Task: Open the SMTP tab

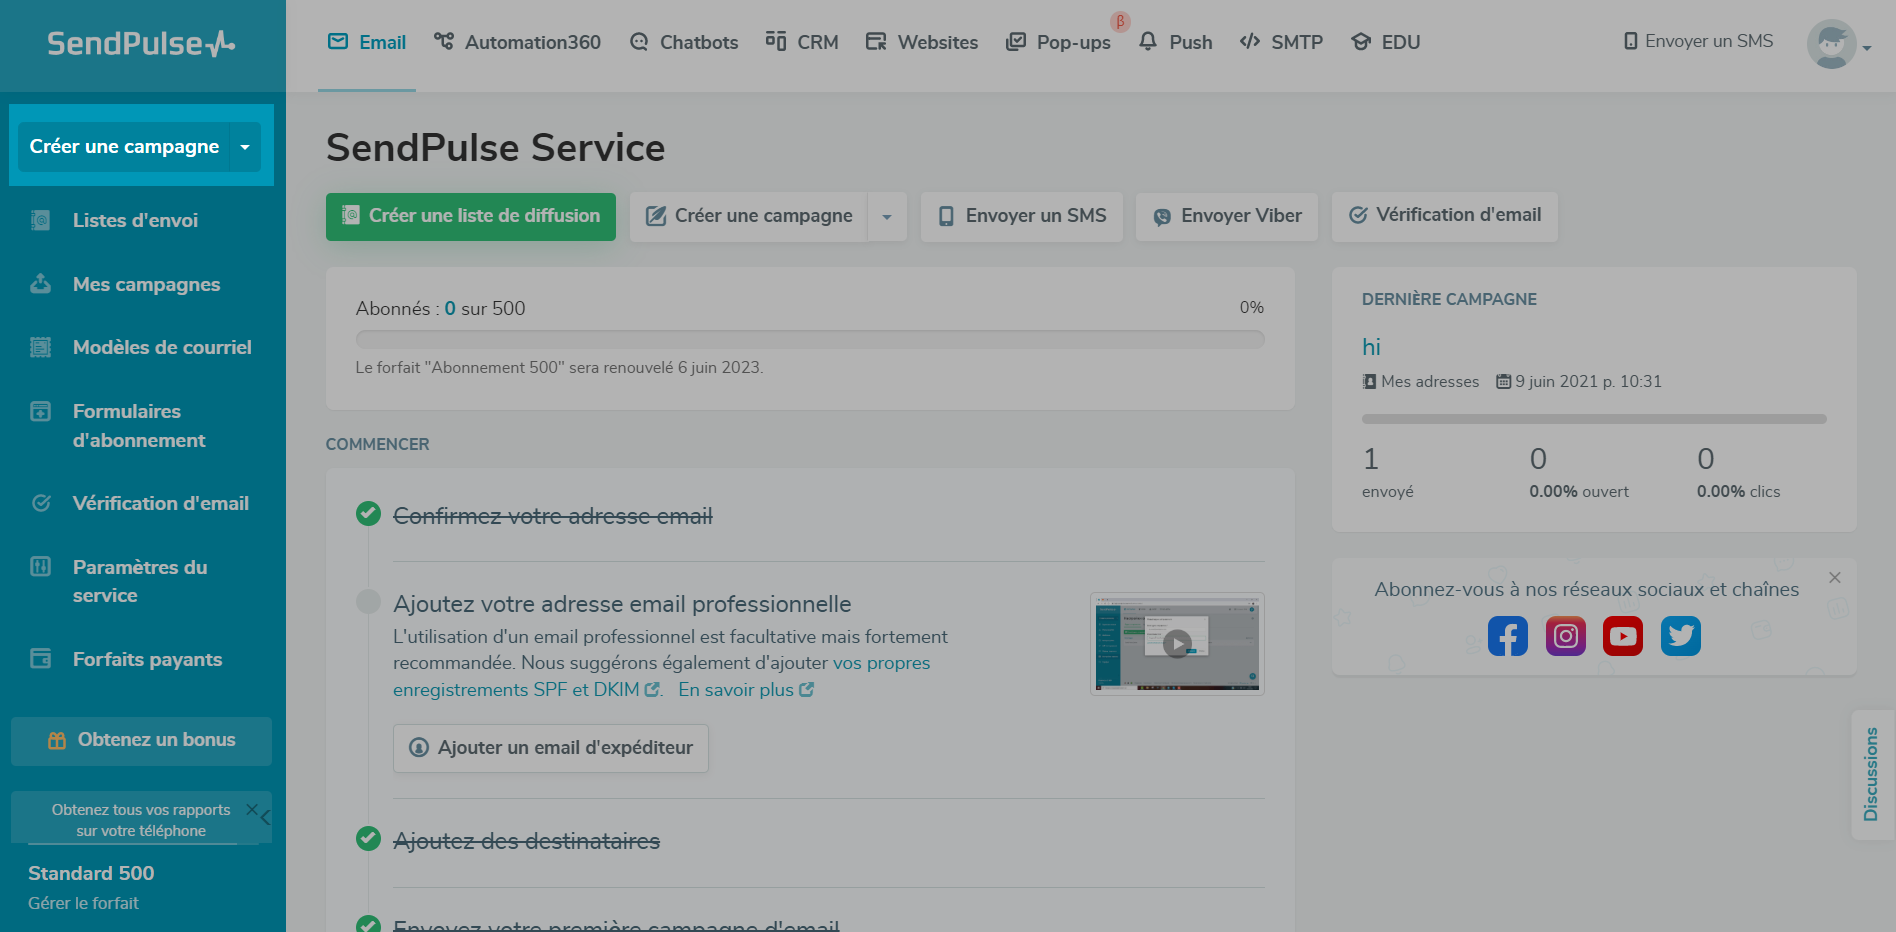Action: click(x=1281, y=42)
